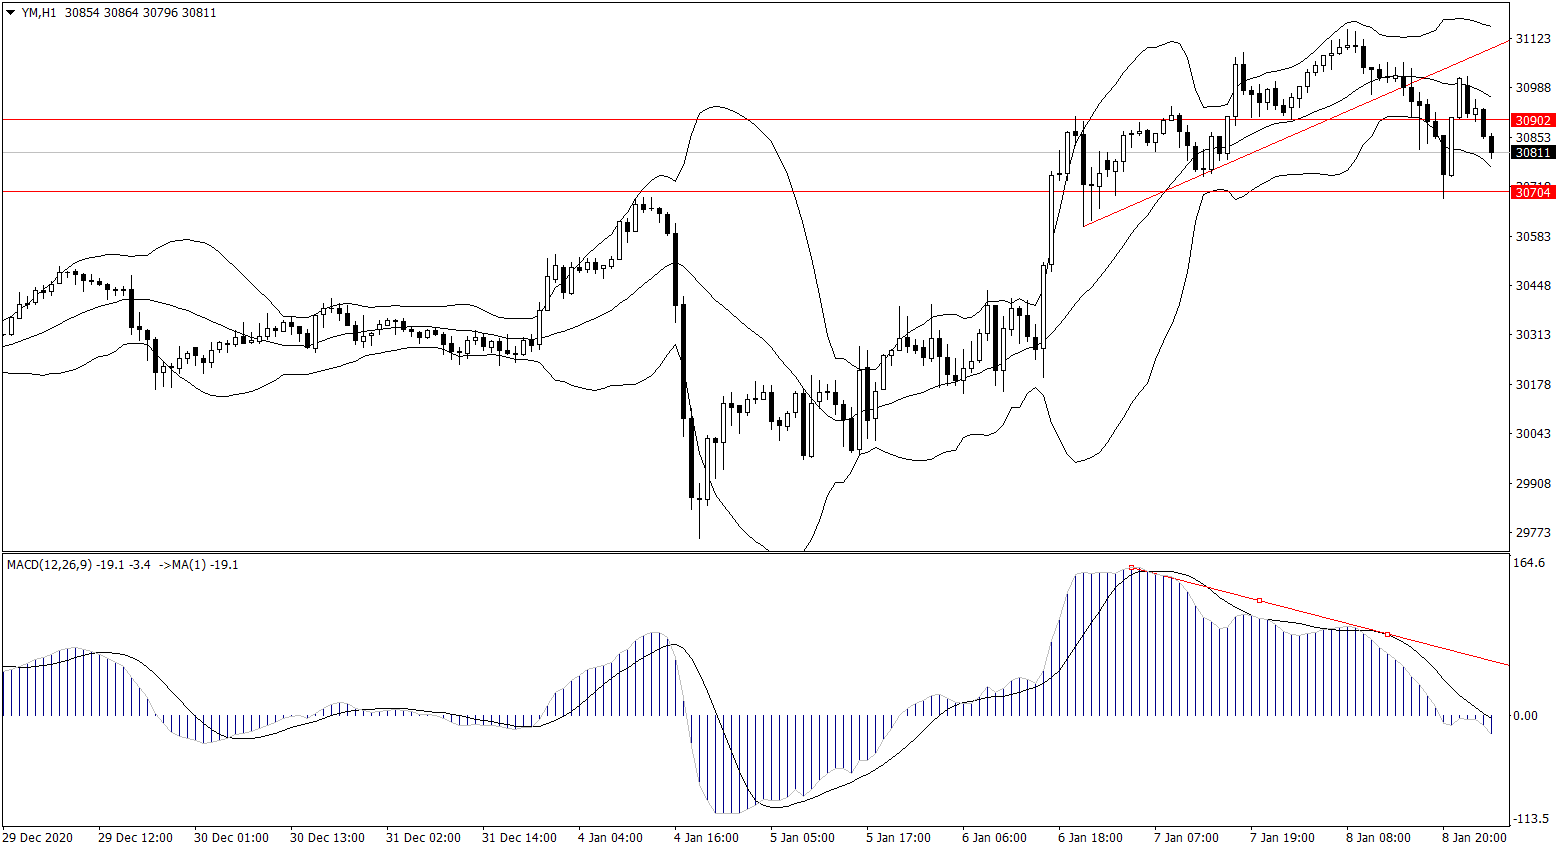Click the -113.5 MACD scale value
1566x850 pixels.
1531,819
